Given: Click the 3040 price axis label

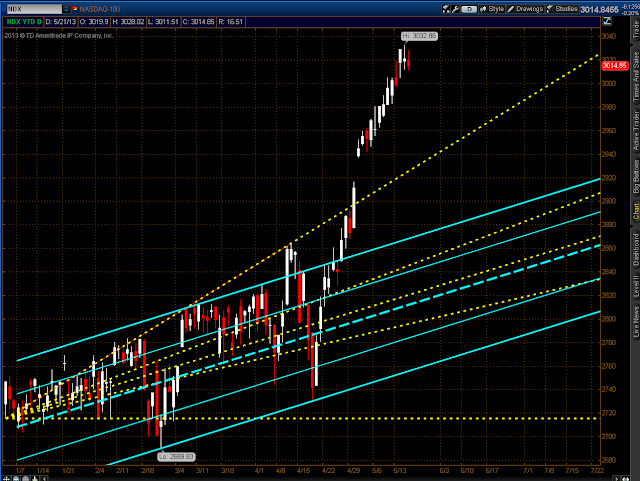Looking at the screenshot, I should 609,36.
